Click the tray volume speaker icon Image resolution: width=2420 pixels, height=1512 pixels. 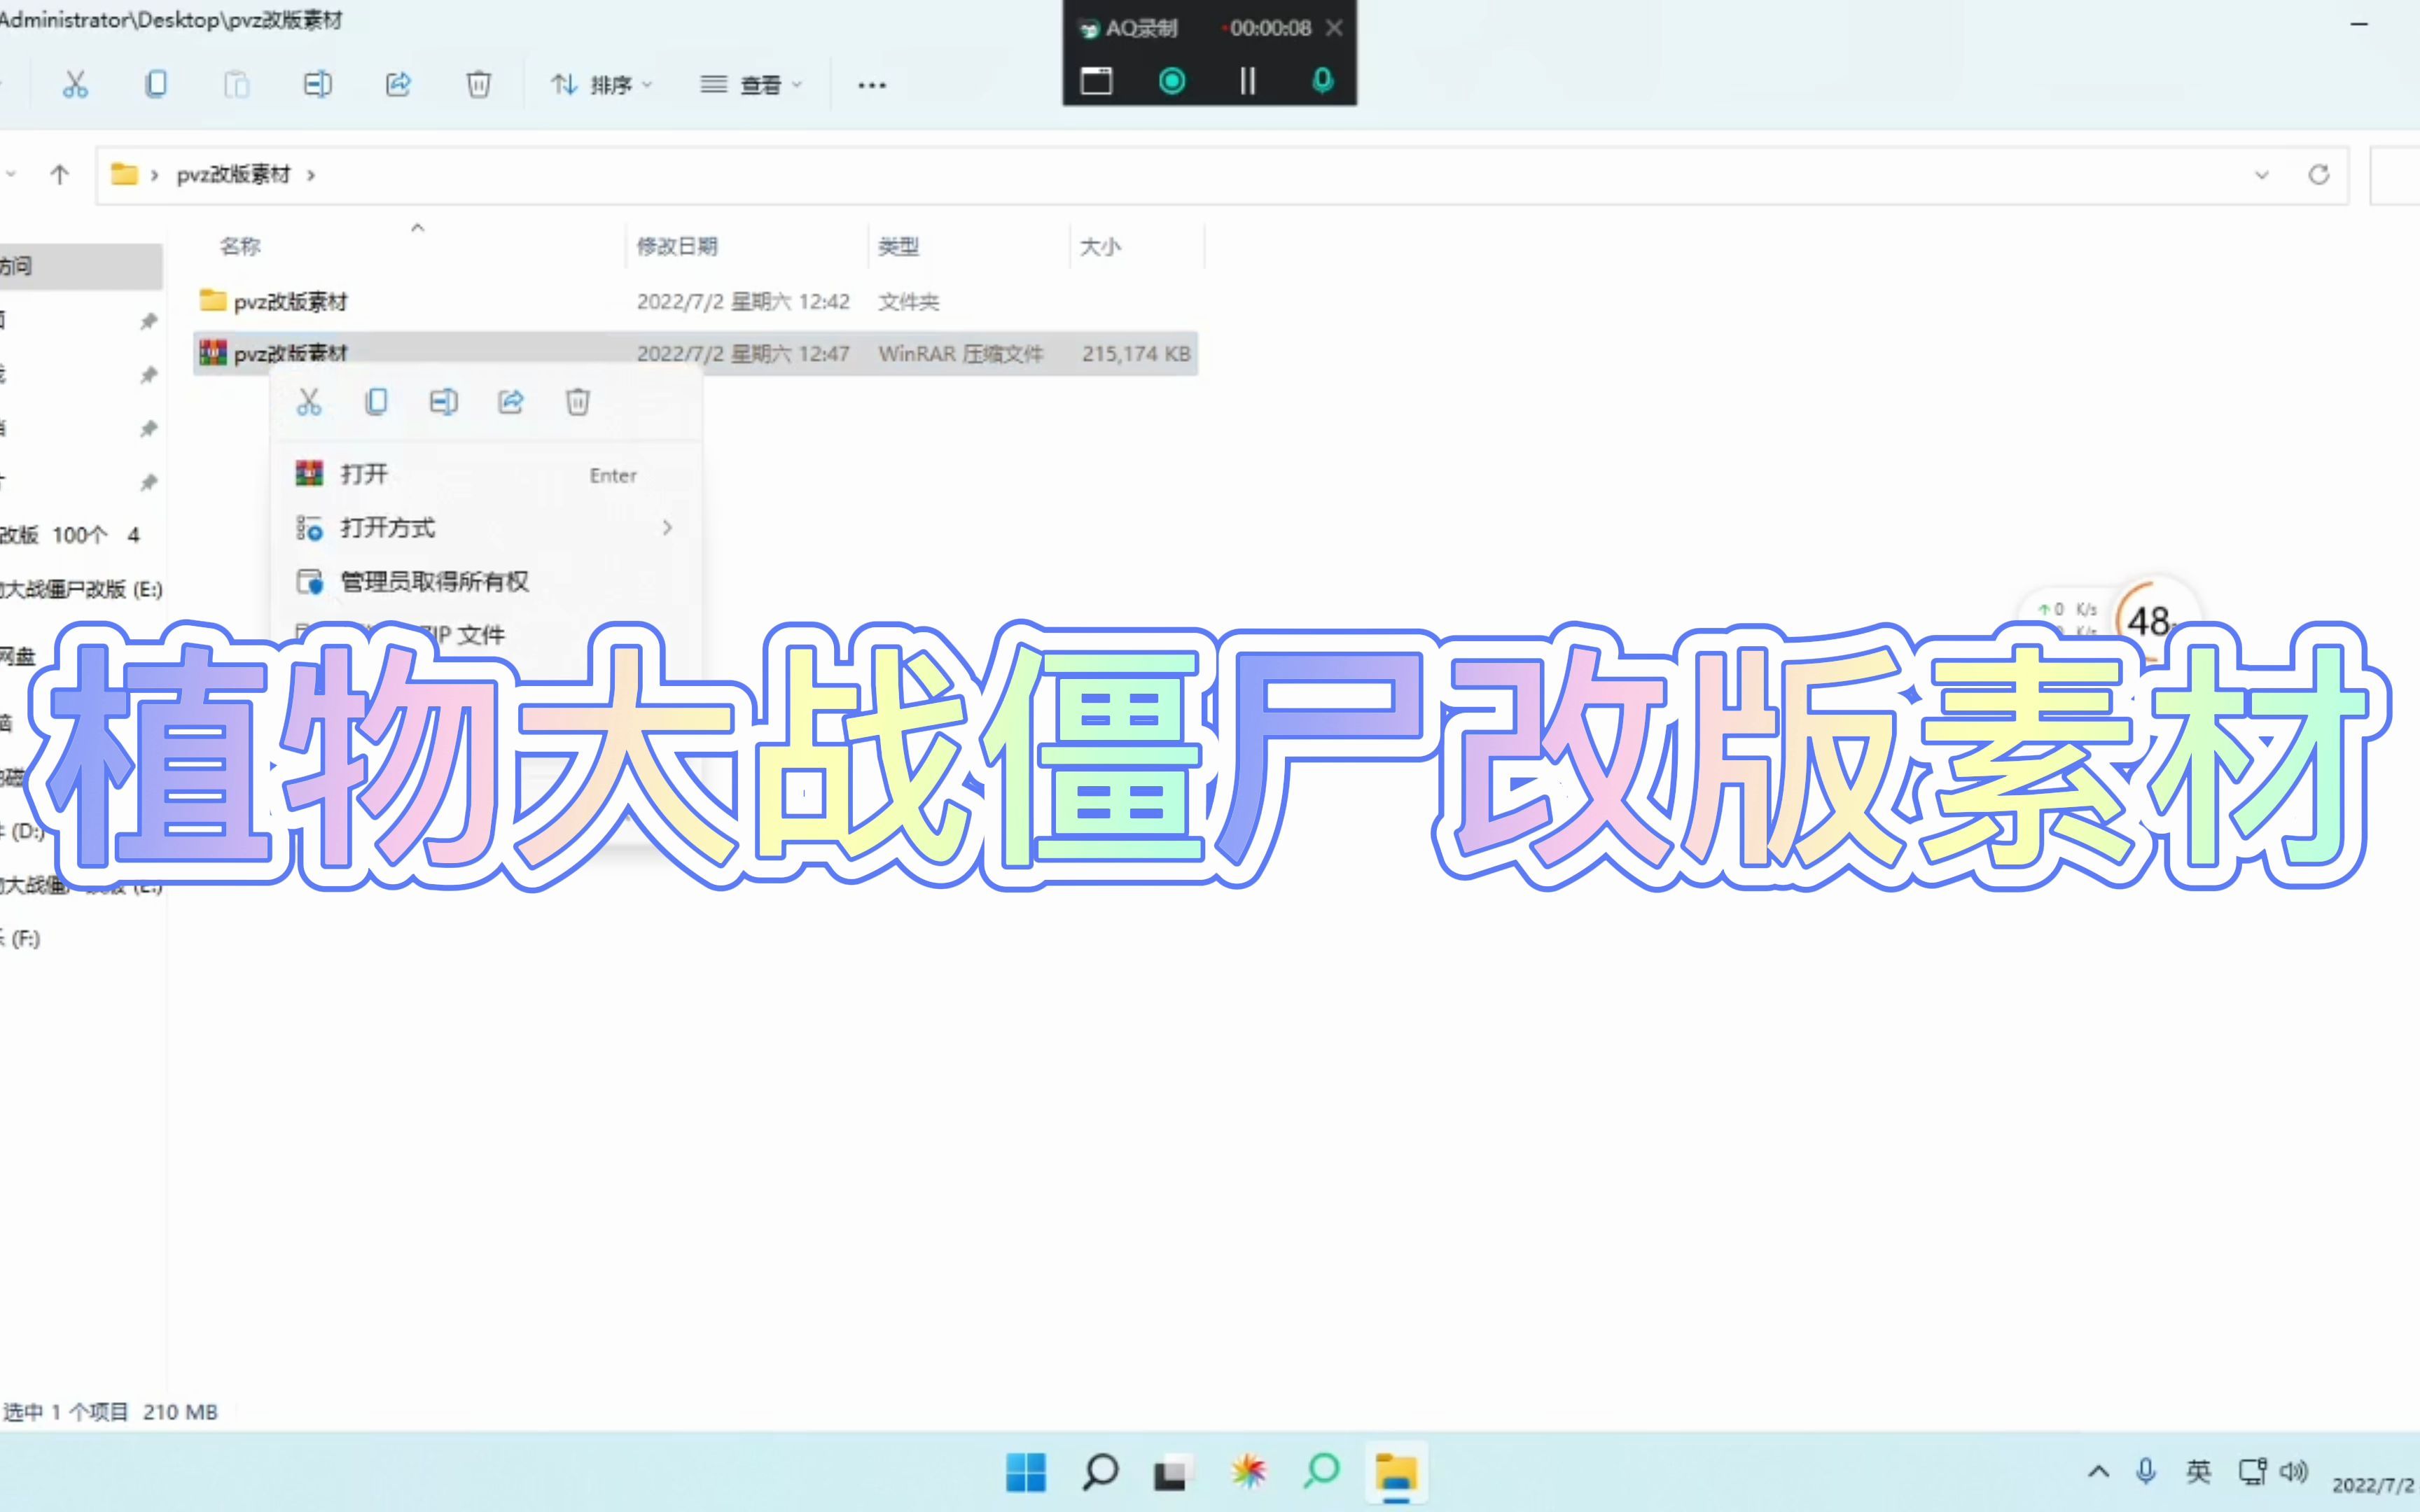pos(2294,1471)
